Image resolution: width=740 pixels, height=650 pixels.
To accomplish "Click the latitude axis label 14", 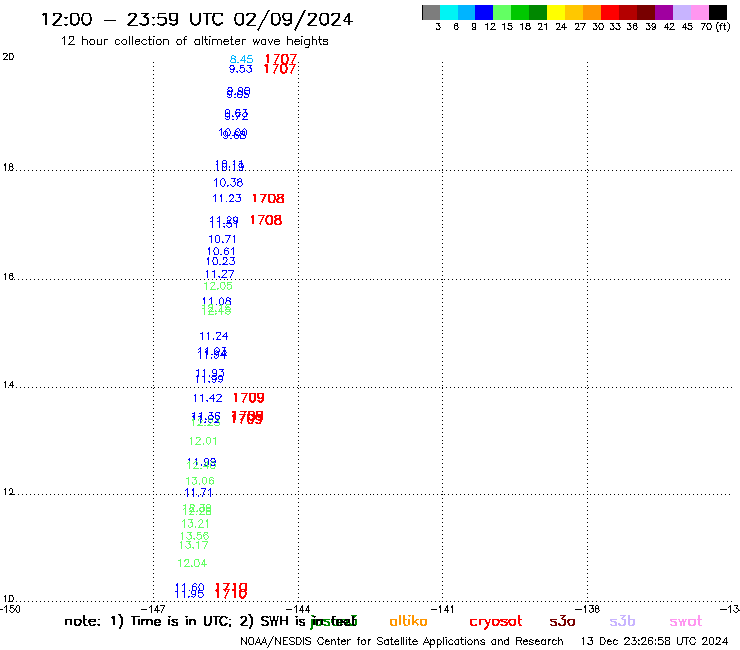I will click(x=8, y=385).
